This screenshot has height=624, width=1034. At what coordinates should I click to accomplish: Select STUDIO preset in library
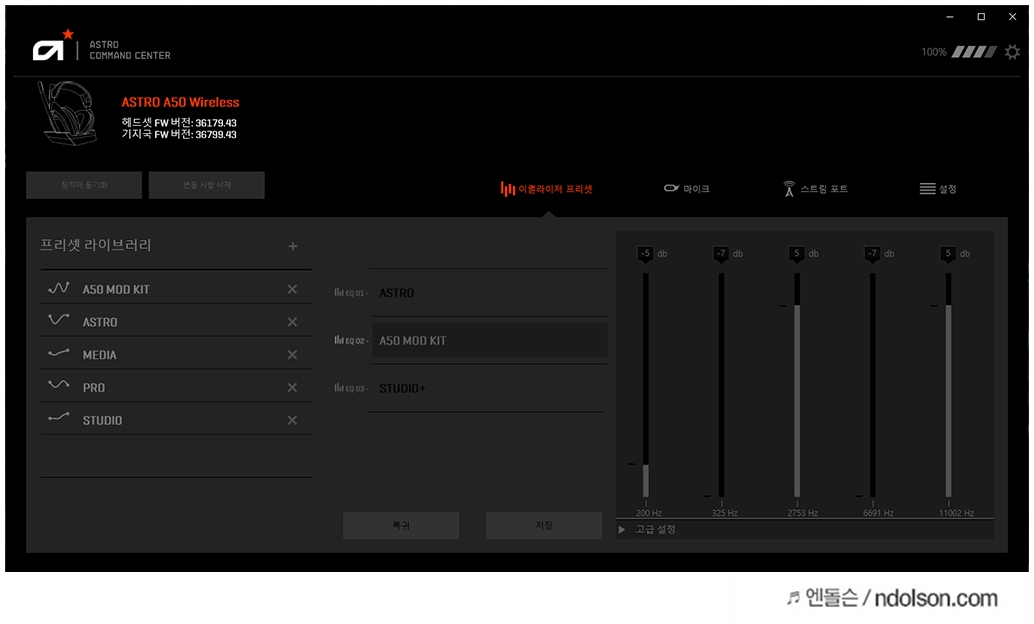[175, 419]
